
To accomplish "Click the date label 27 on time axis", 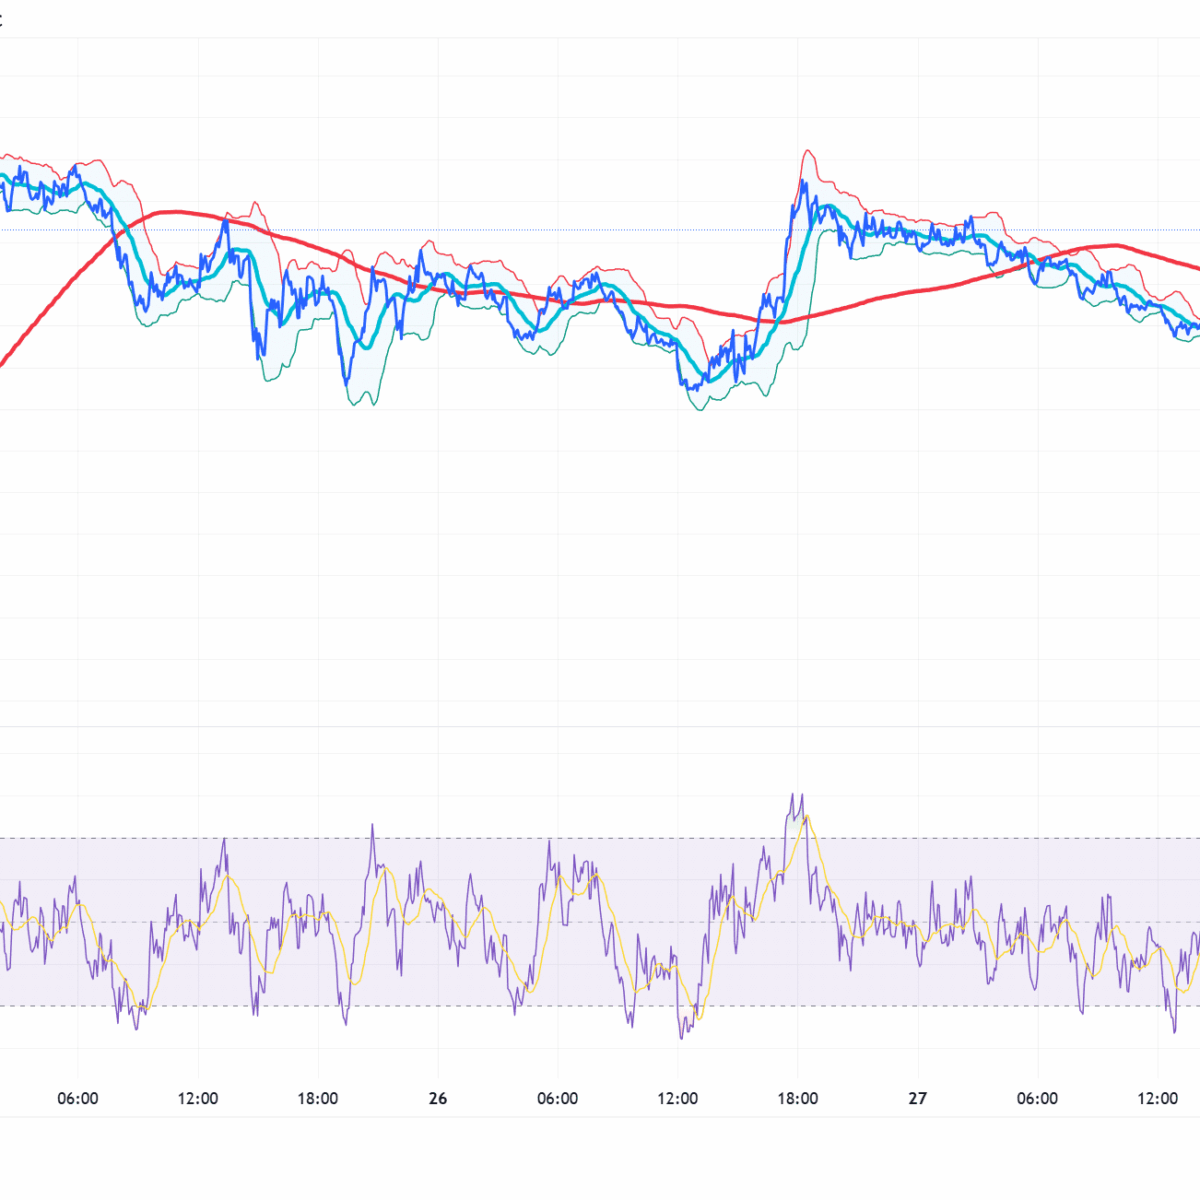I will (917, 1098).
